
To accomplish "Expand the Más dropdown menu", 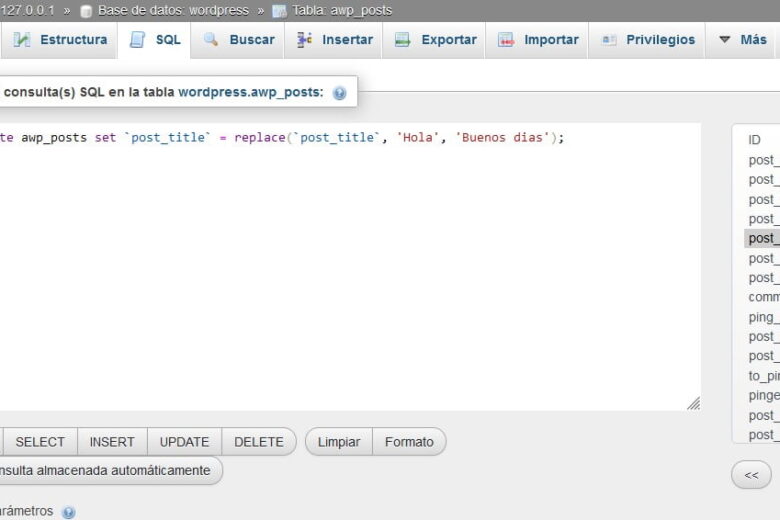I will (x=741, y=40).
